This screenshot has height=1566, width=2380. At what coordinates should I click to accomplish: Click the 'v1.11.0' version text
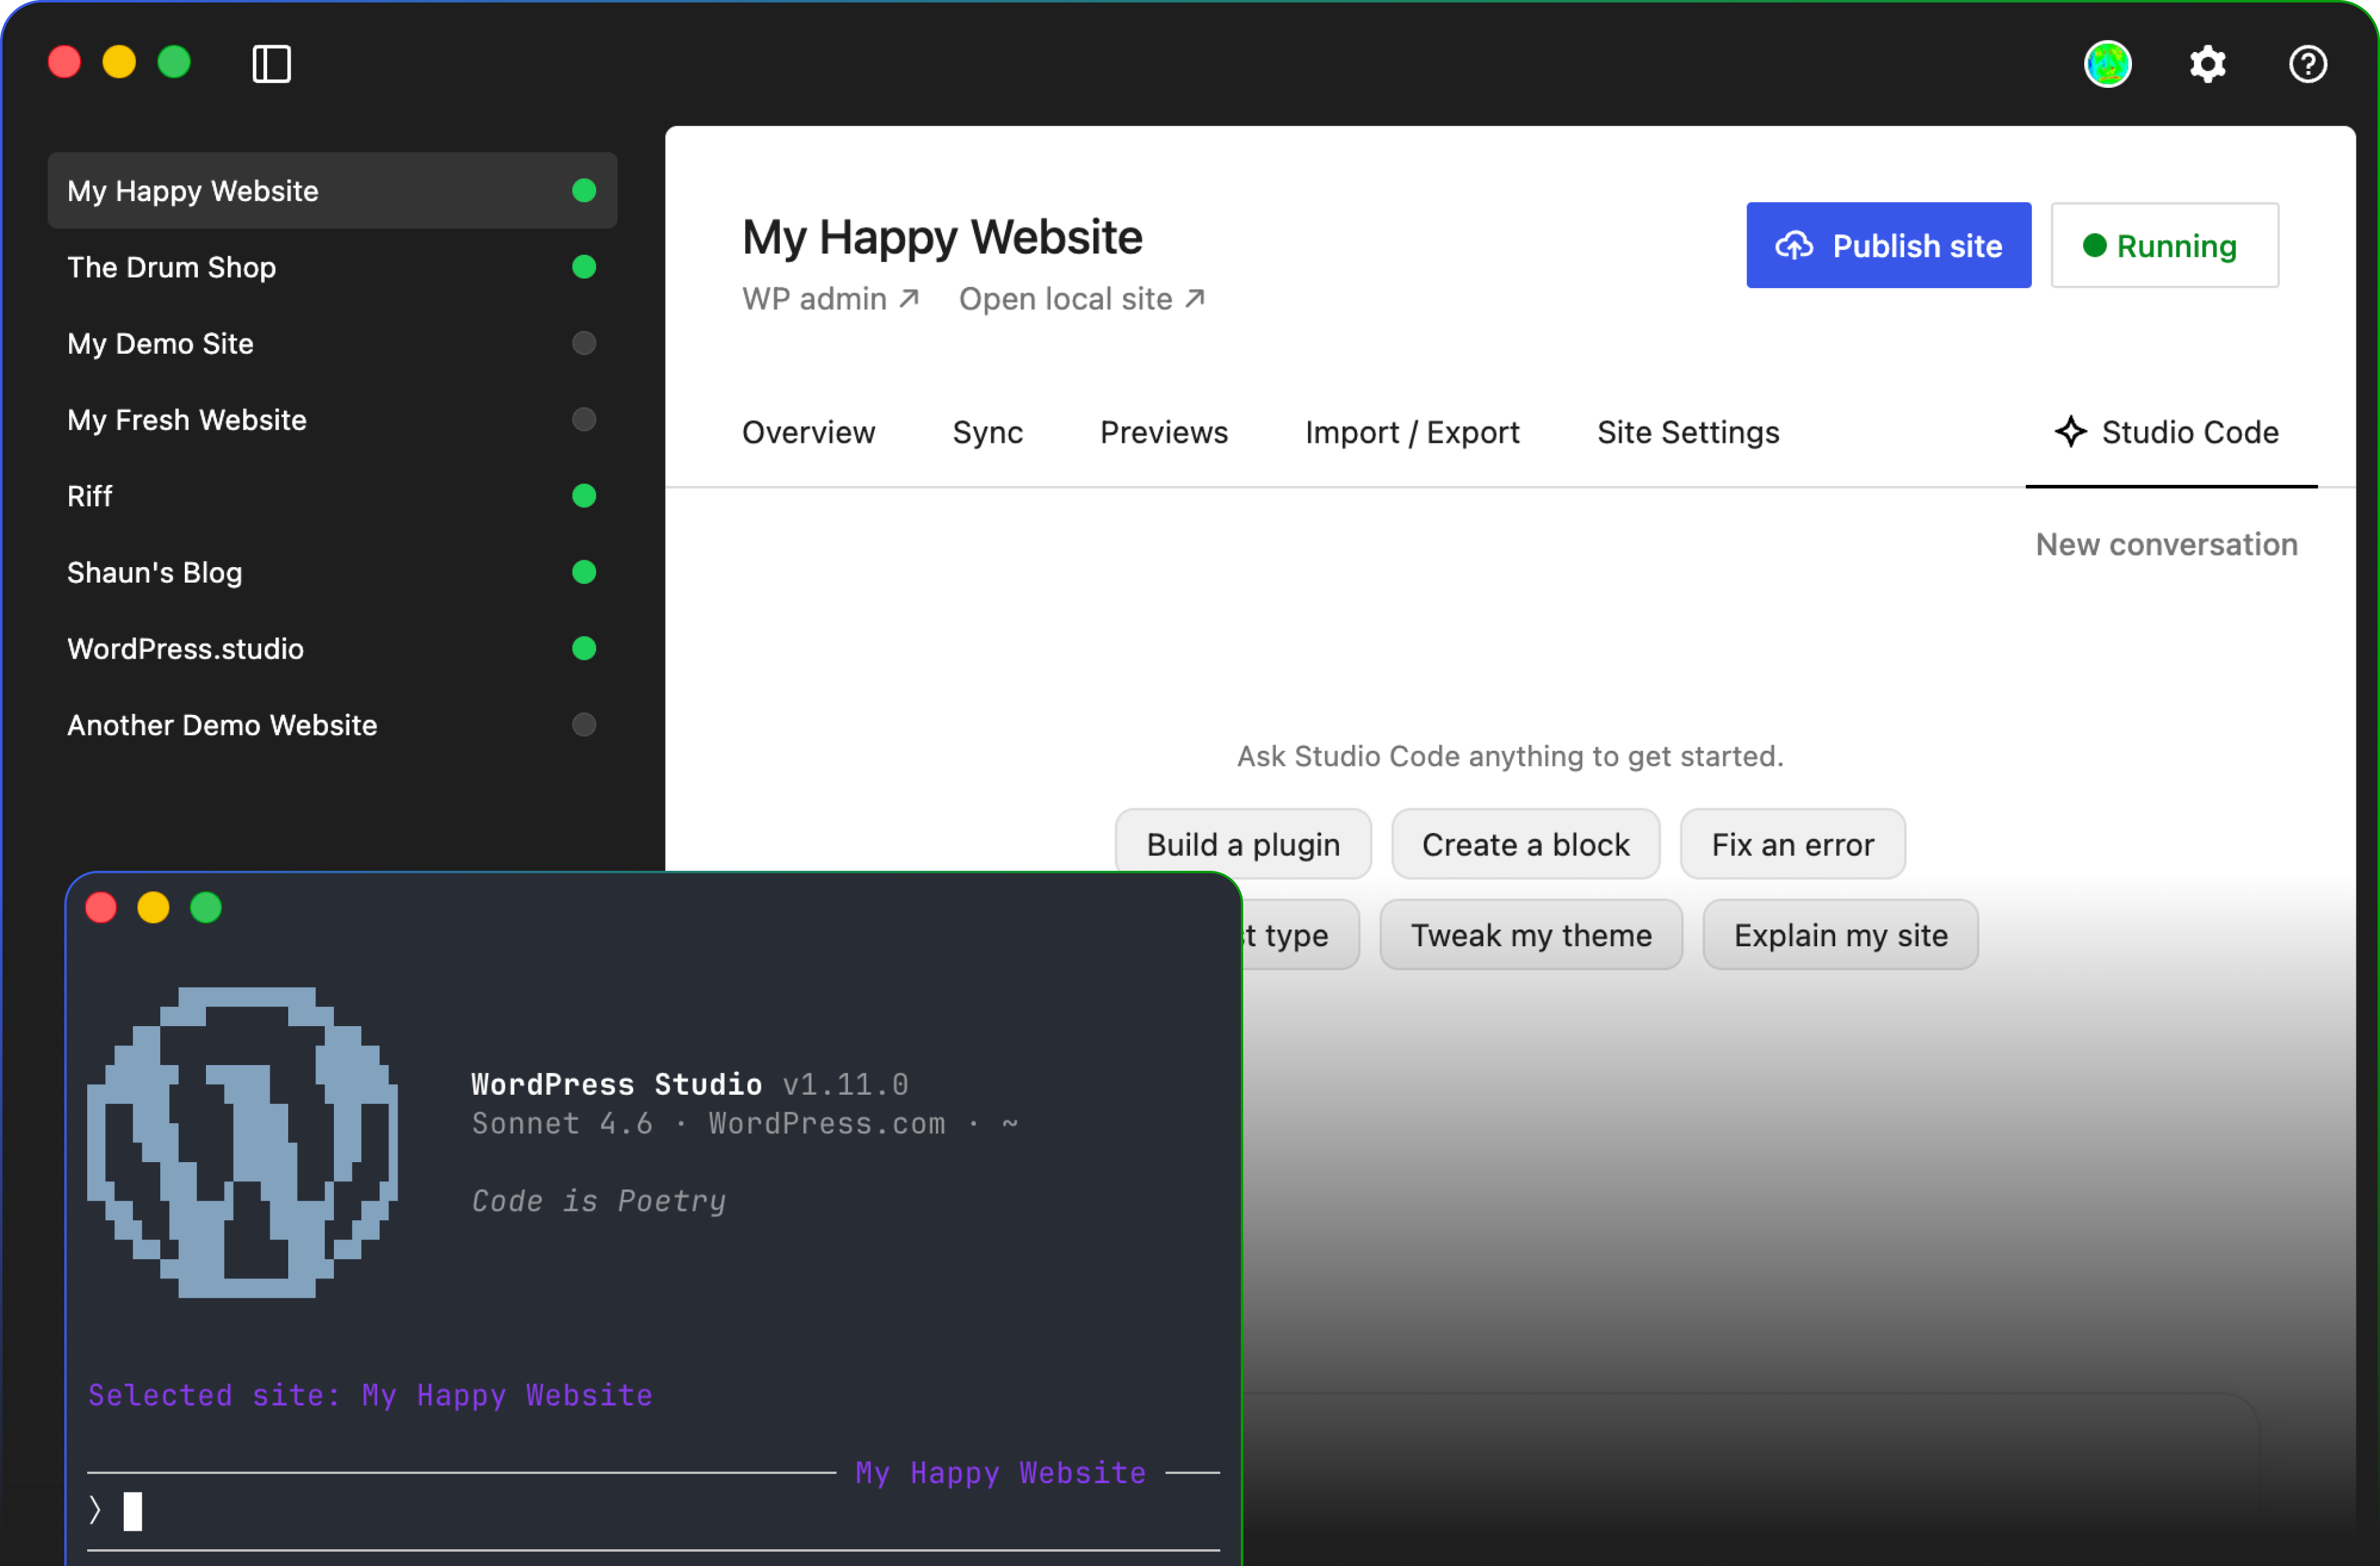click(x=845, y=1084)
